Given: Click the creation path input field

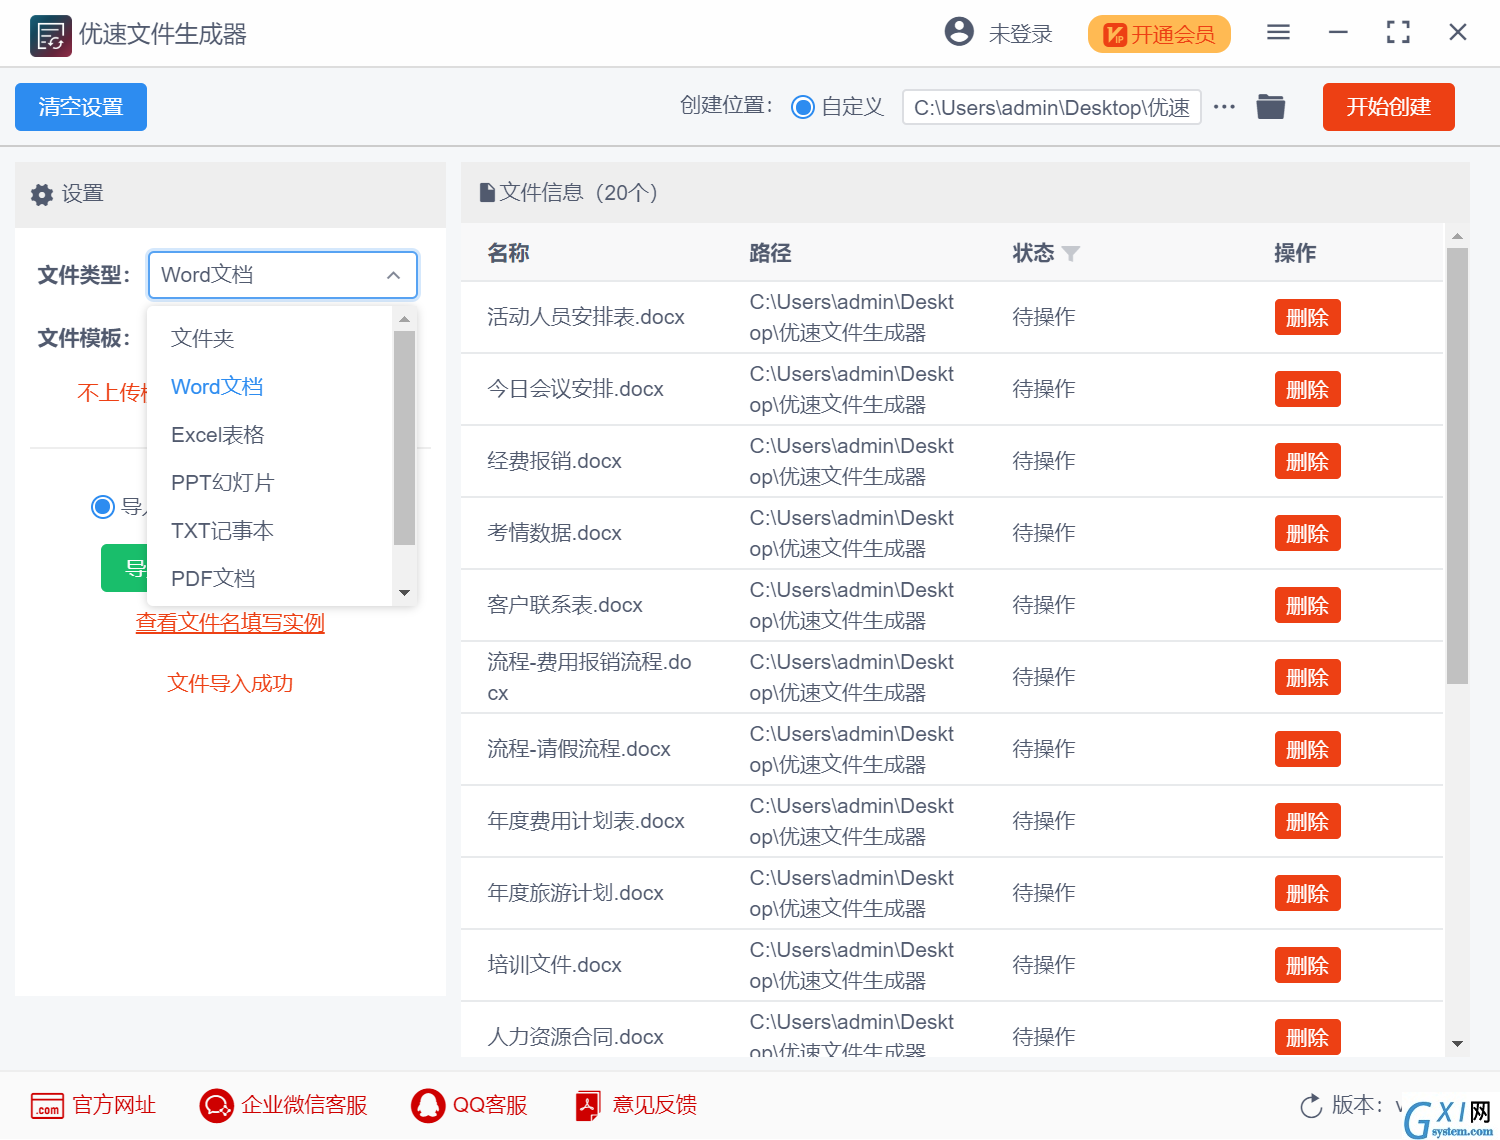Looking at the screenshot, I should coord(1052,107).
